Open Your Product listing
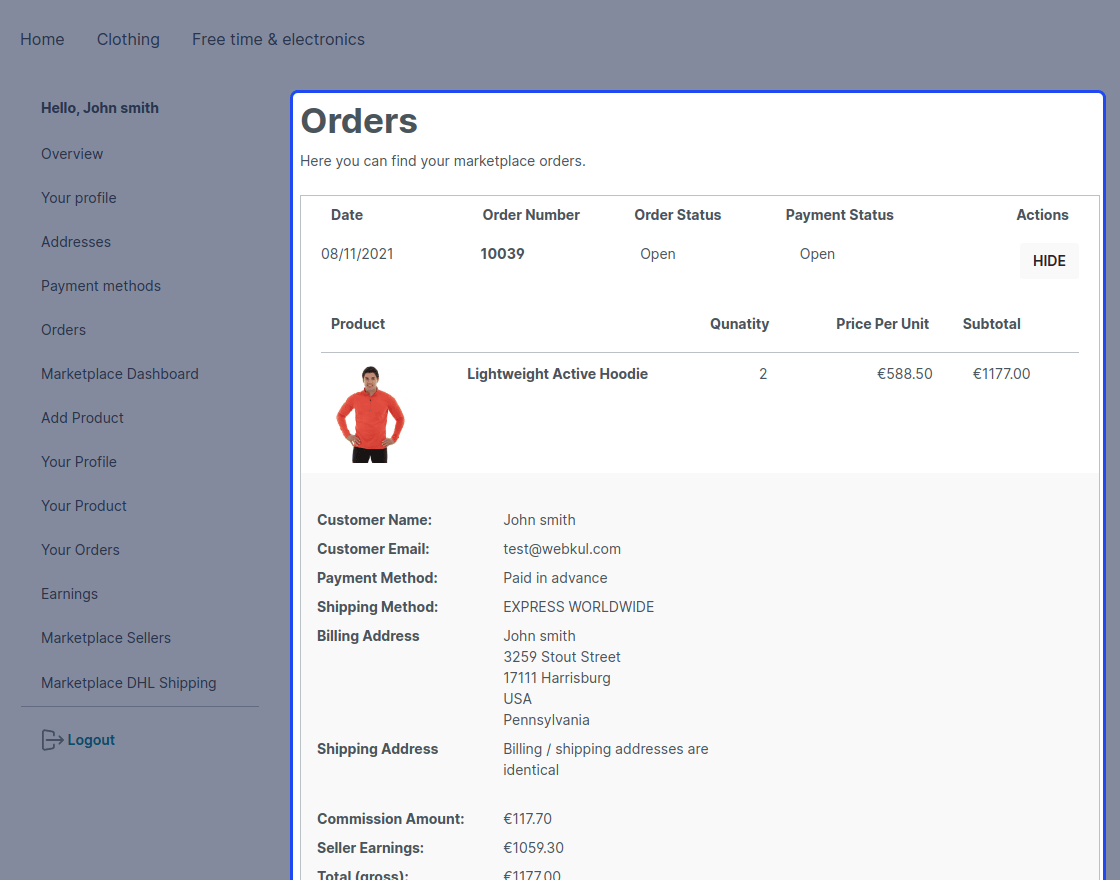Image resolution: width=1120 pixels, height=880 pixels. [x=84, y=506]
